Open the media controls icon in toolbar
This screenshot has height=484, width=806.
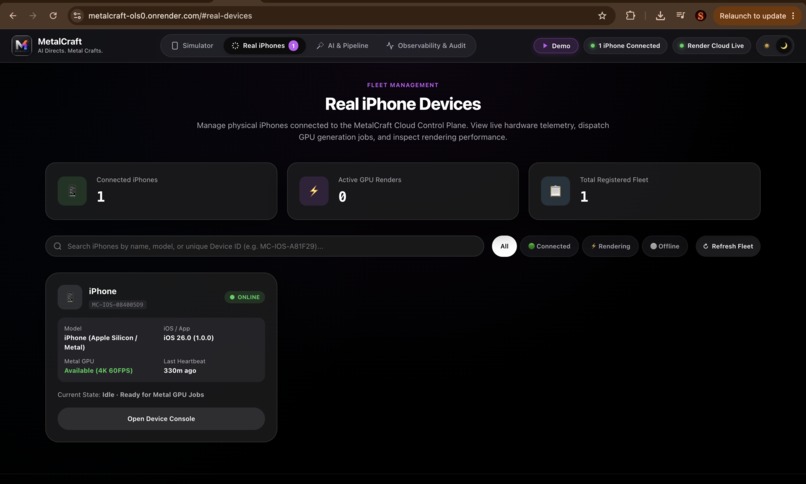pyautogui.click(x=681, y=16)
